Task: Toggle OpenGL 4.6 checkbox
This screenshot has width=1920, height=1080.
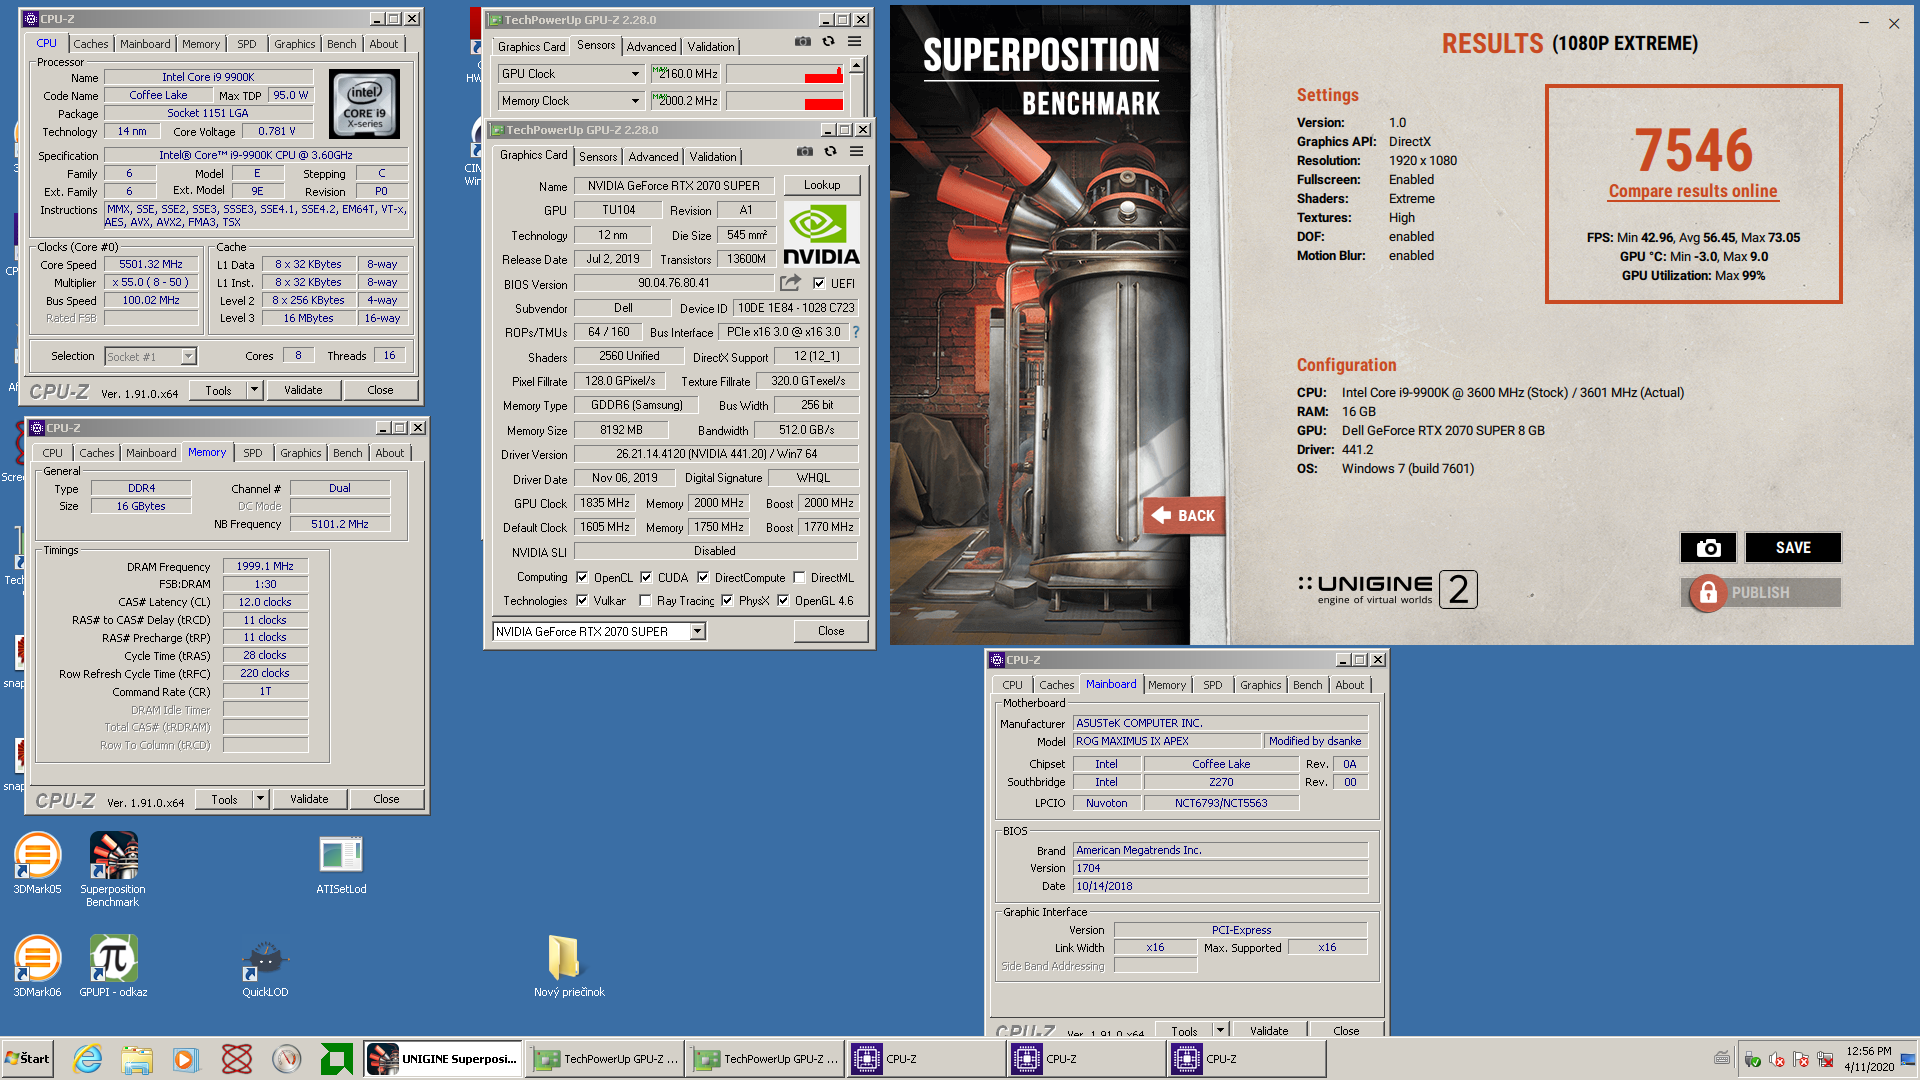Action: point(783,601)
